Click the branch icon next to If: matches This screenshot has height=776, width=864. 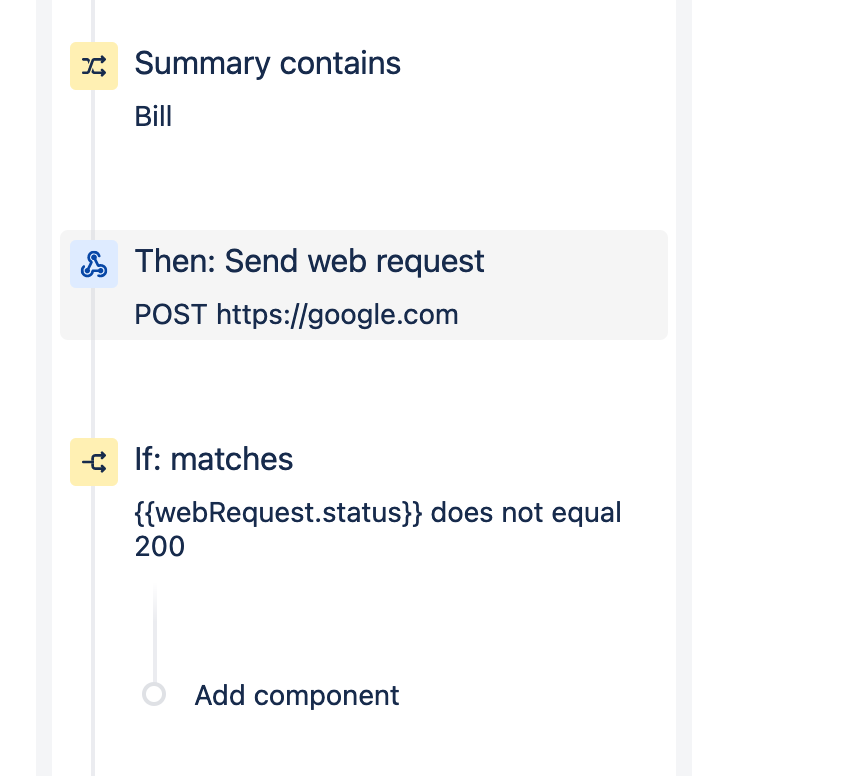[x=94, y=462]
